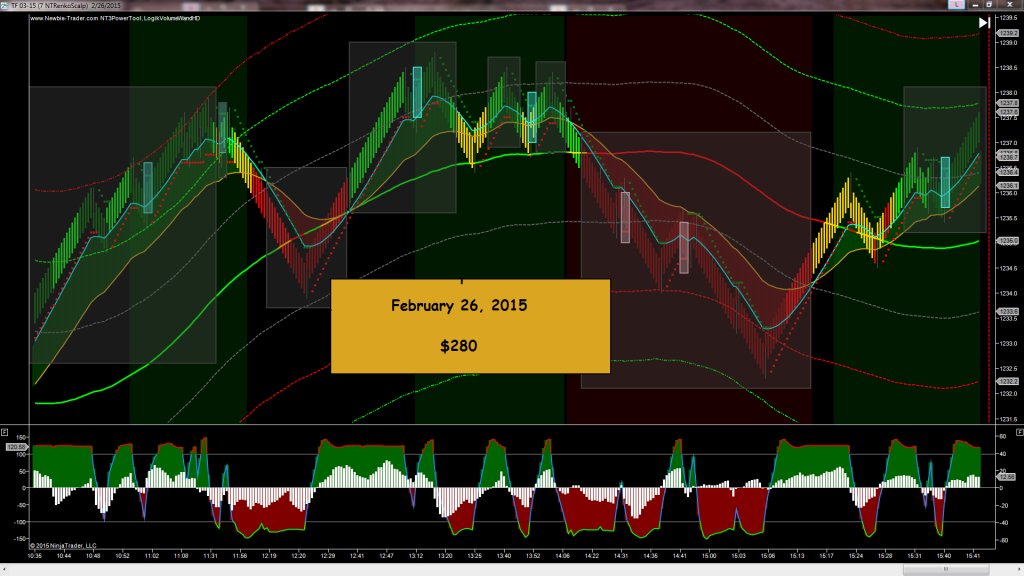Click the 15:24 time axis label
This screenshot has width=1024, height=576.
(856, 556)
